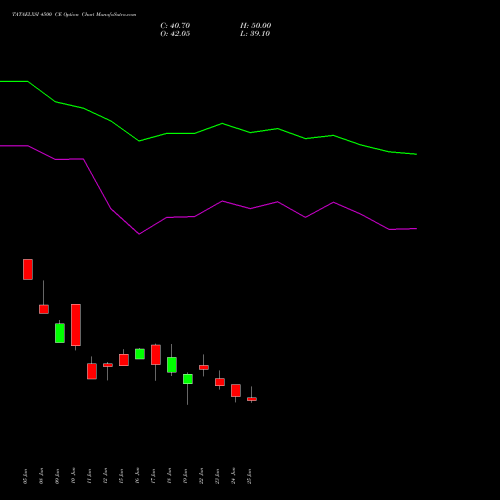Click the 19 Jan date axis label

click(186, 476)
